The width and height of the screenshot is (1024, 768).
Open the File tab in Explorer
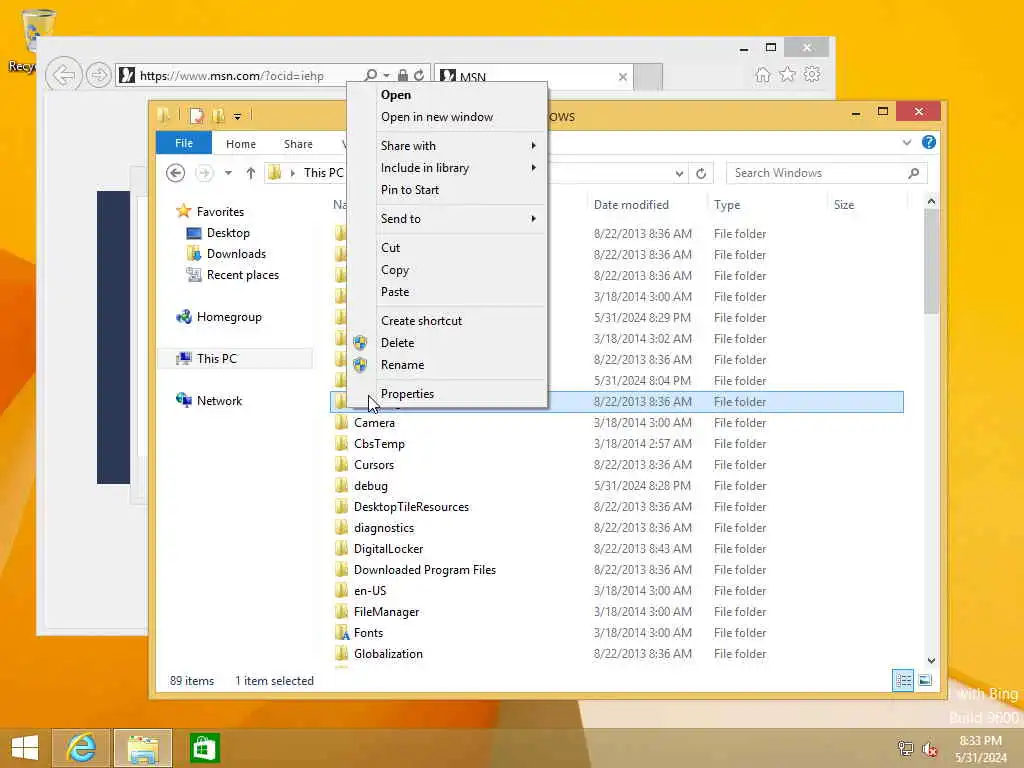point(184,143)
